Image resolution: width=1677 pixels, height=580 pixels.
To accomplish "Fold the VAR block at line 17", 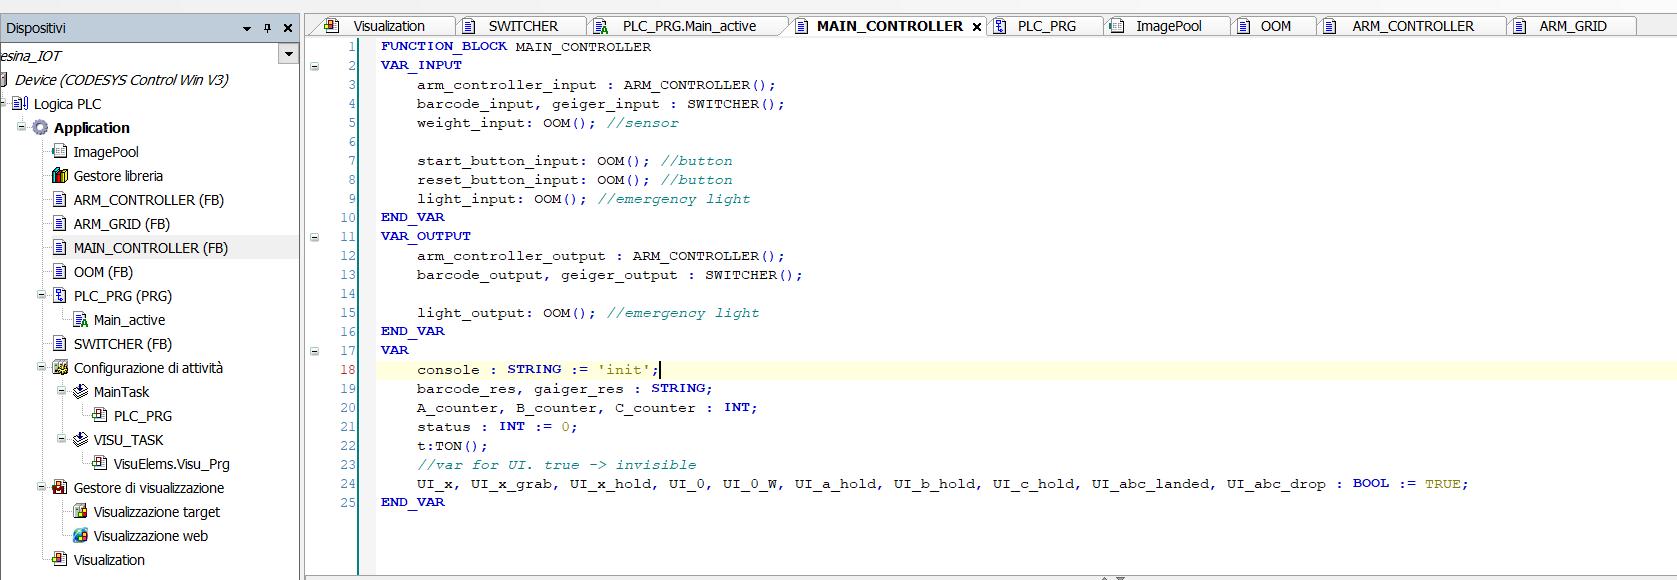I will click(314, 351).
